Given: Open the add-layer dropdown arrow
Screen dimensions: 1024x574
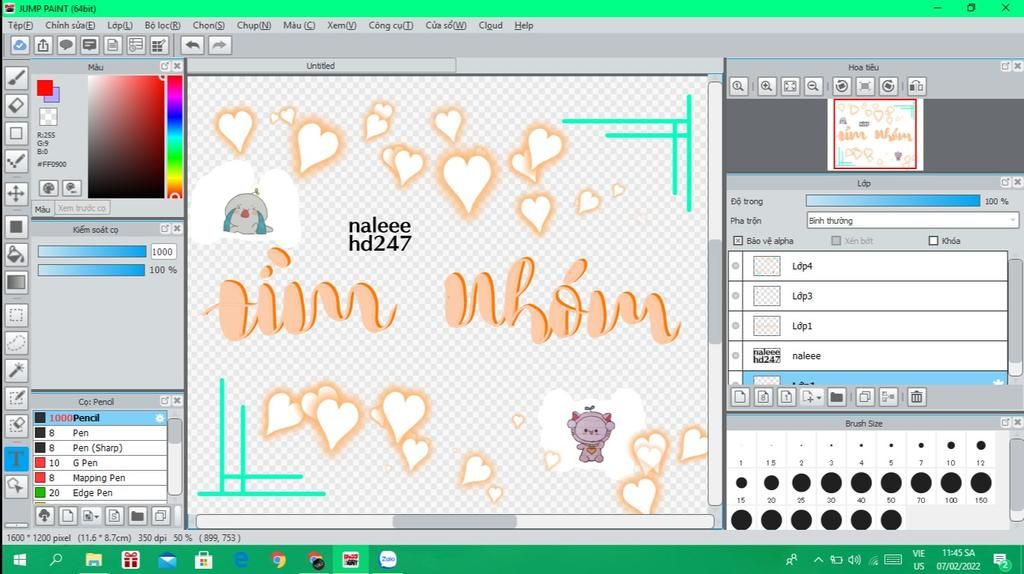Looking at the screenshot, I should 818,397.
